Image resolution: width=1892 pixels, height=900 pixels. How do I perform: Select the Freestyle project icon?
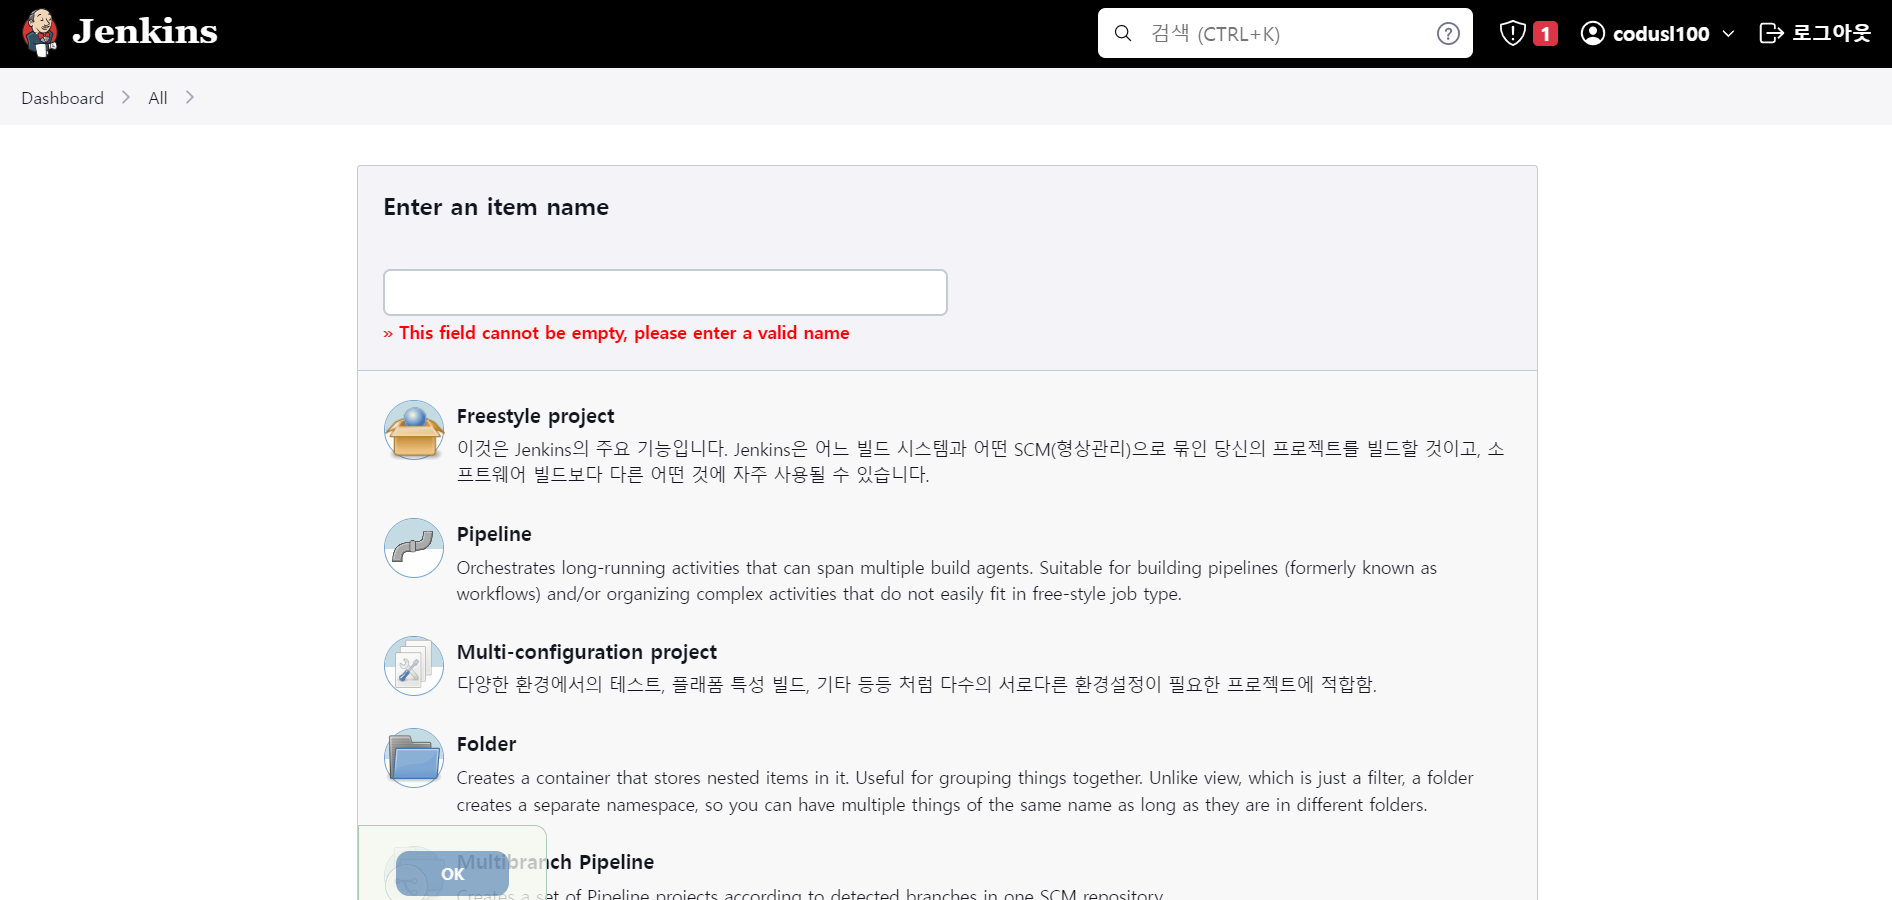click(414, 430)
